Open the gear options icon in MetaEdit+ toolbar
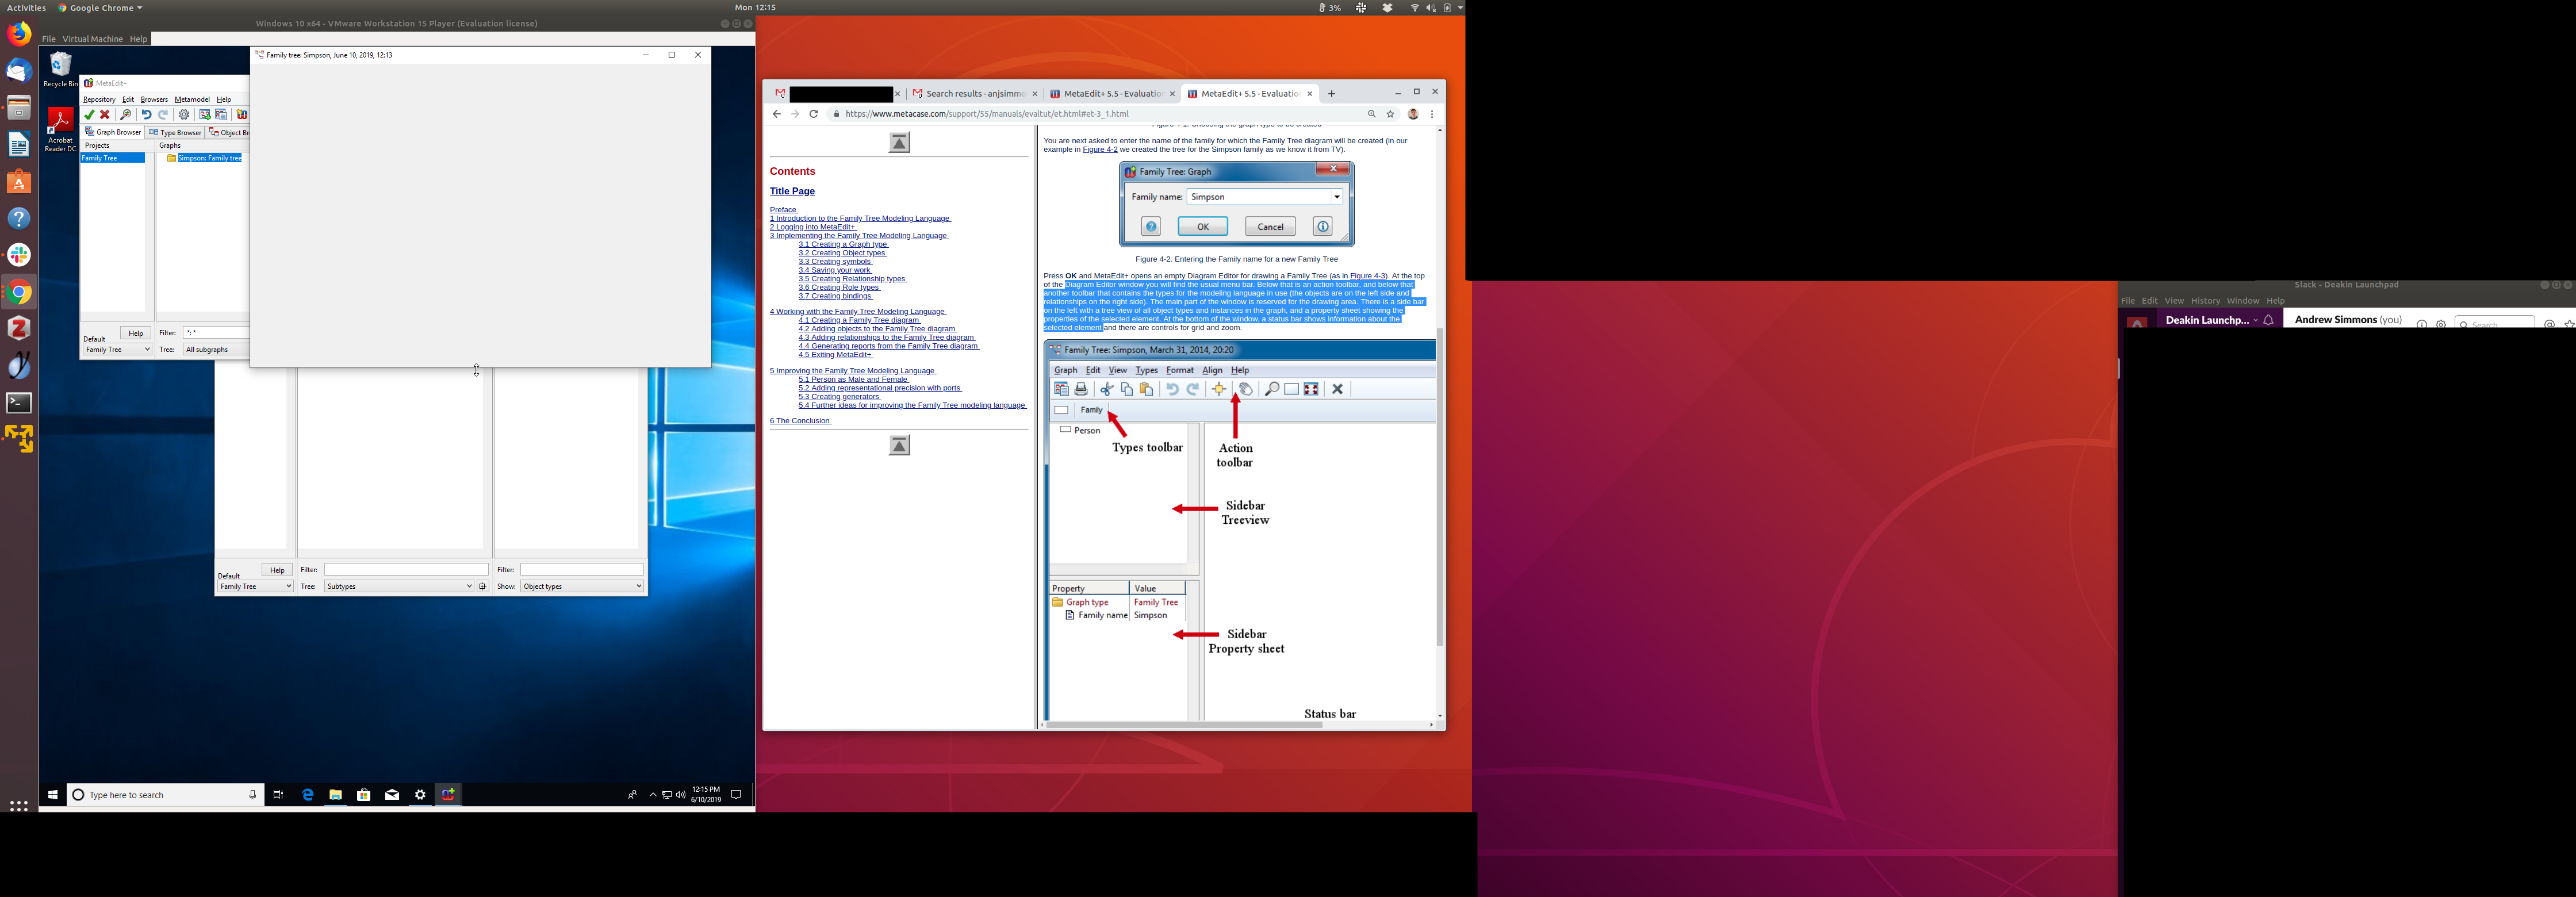Screen dimensions: 2576x897 tap(184, 115)
